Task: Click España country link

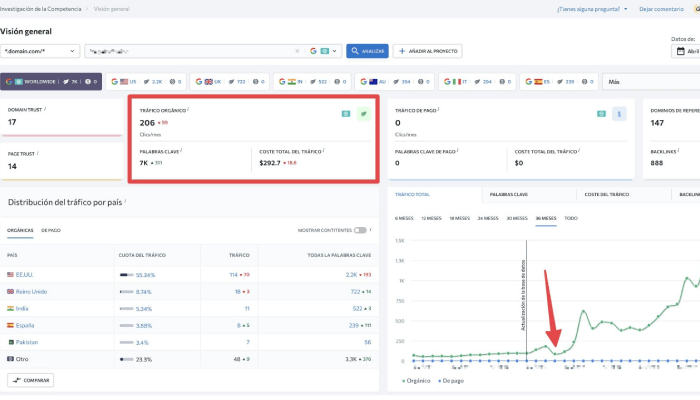Action: pyautogui.click(x=25, y=325)
